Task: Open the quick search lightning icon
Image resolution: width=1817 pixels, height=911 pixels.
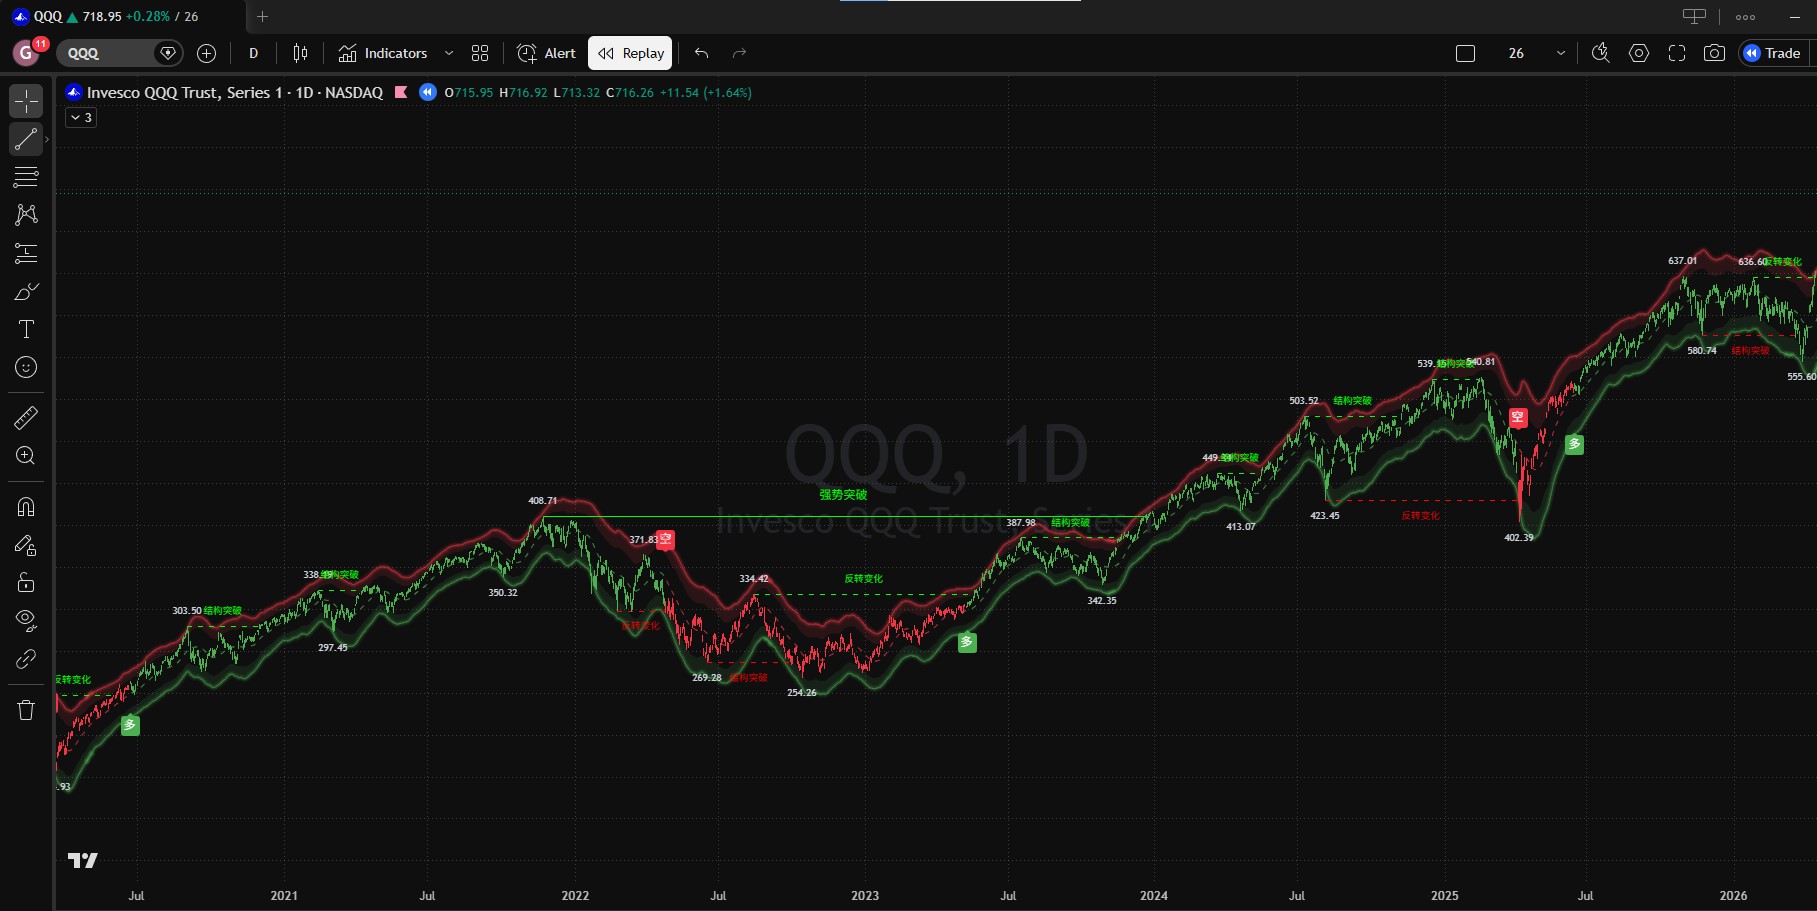Action: click(x=1600, y=53)
